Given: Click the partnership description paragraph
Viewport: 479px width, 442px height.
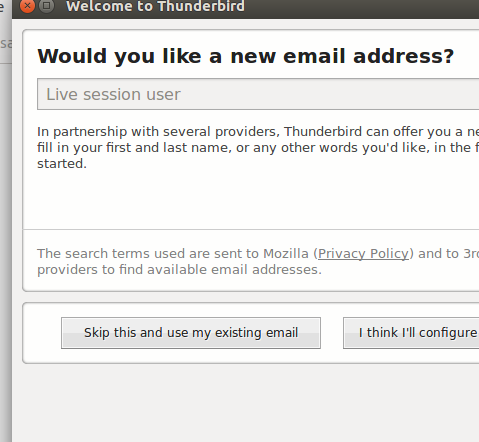Looking at the screenshot, I should click(x=258, y=148).
